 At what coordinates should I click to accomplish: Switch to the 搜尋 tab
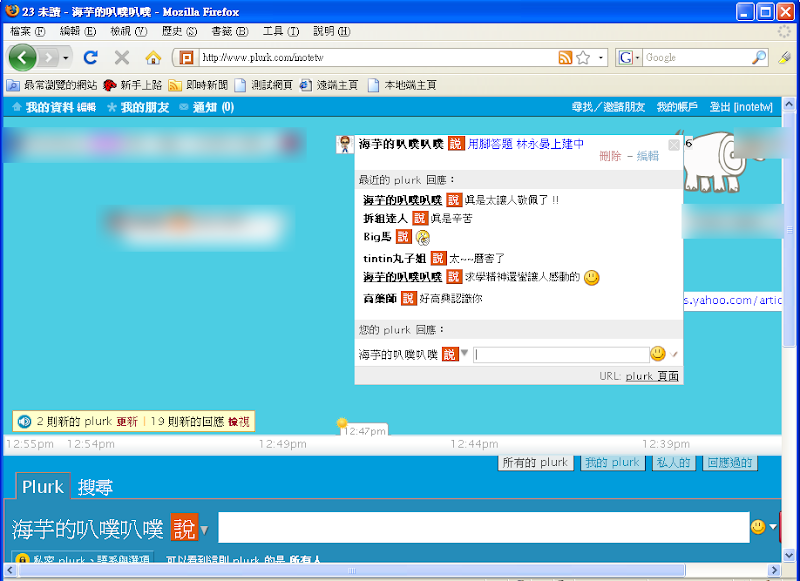(95, 487)
